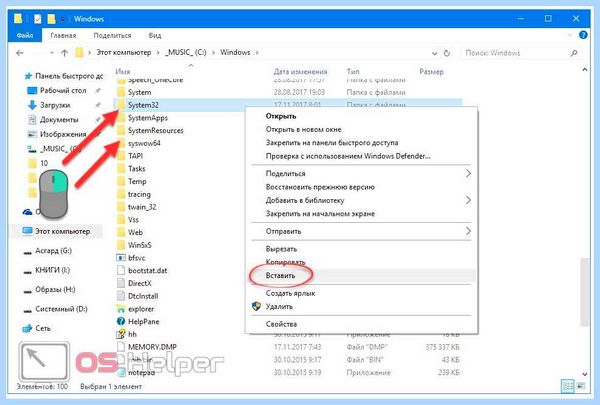Screen dimensions: 600x405
Task: Expand the Поделиться submenu arrow
Action: 468,173
